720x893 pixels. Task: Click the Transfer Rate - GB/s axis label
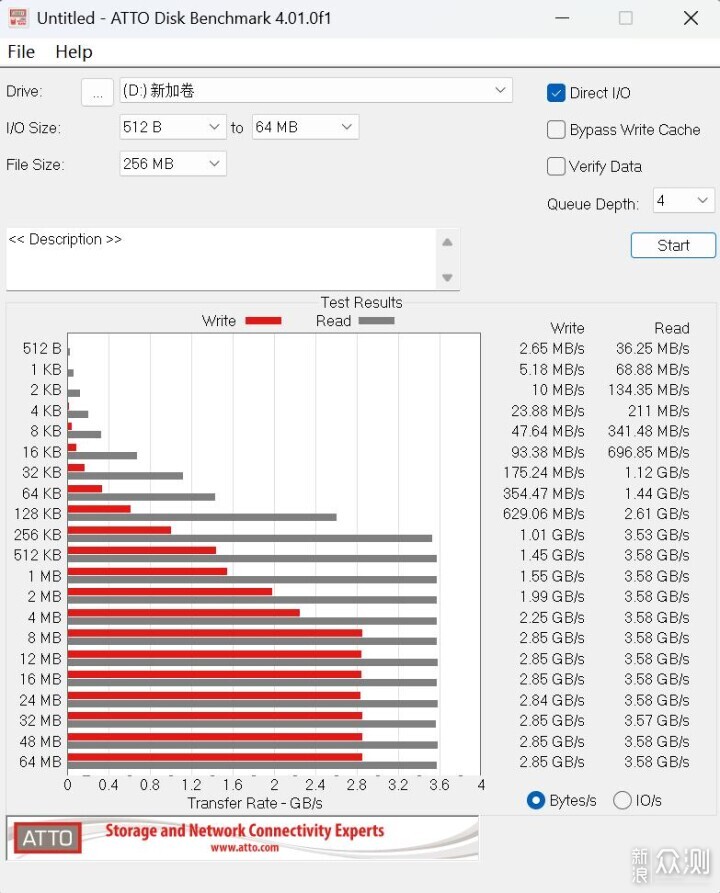[x=255, y=803]
